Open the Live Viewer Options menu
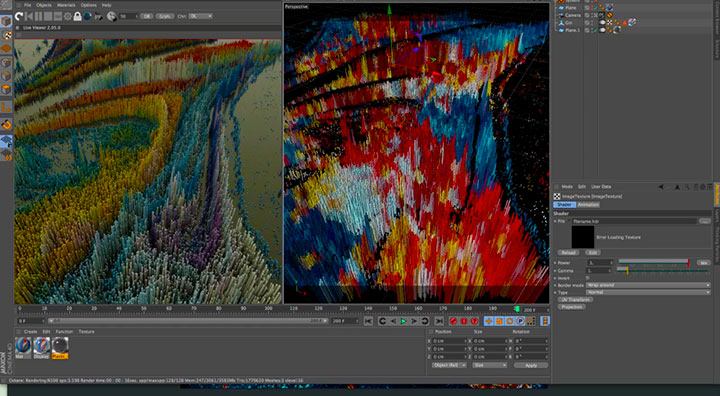 (89, 5)
